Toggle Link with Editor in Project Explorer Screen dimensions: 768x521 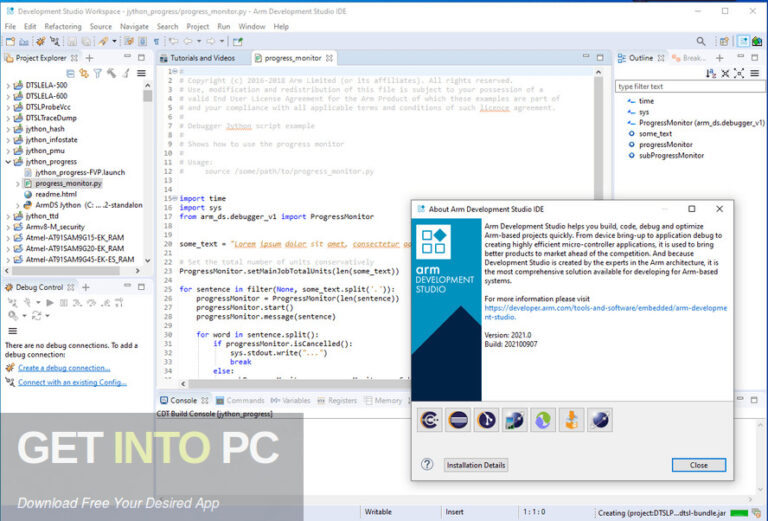(x=84, y=73)
